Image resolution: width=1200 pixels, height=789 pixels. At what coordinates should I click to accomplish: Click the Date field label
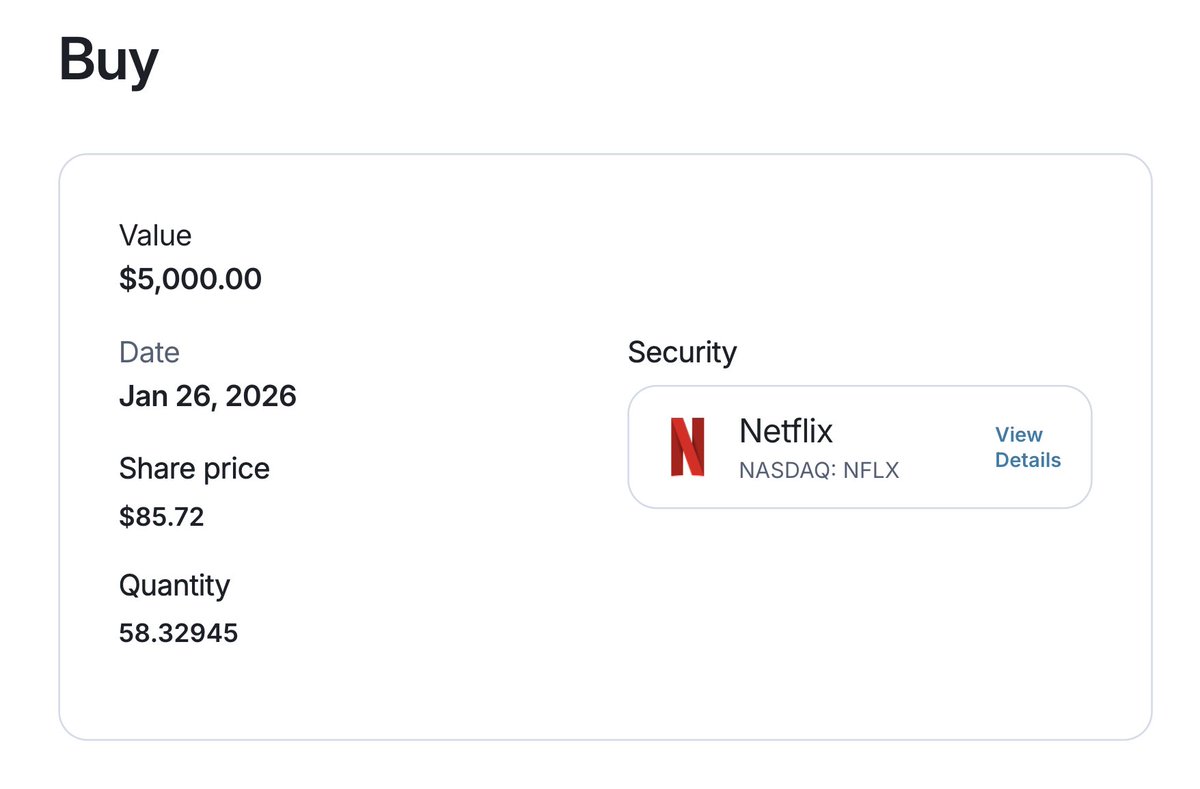click(149, 352)
